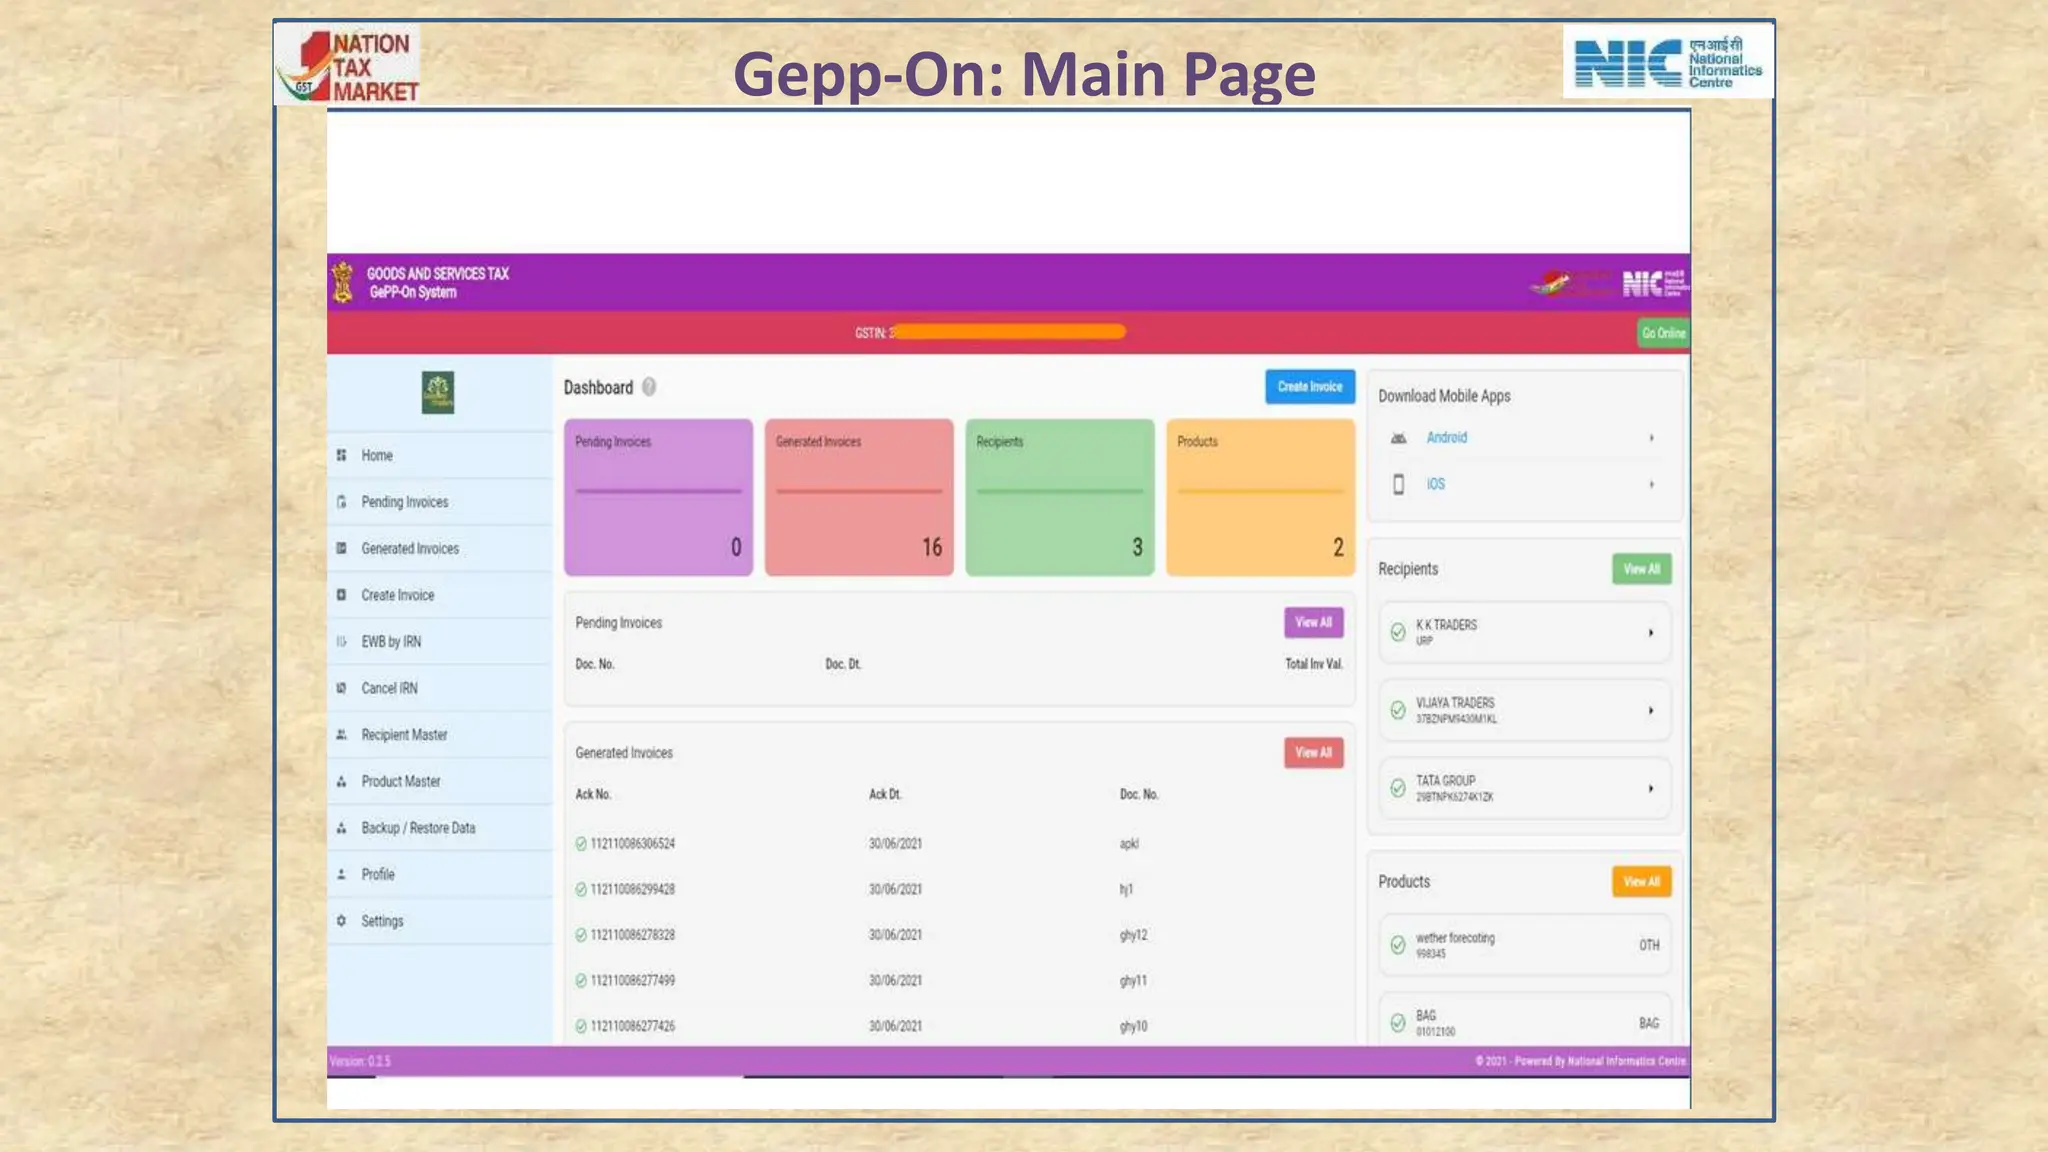This screenshot has width=2048, height=1152.
Task: Open Backup / Restore Data menu item
Action: 440,828
